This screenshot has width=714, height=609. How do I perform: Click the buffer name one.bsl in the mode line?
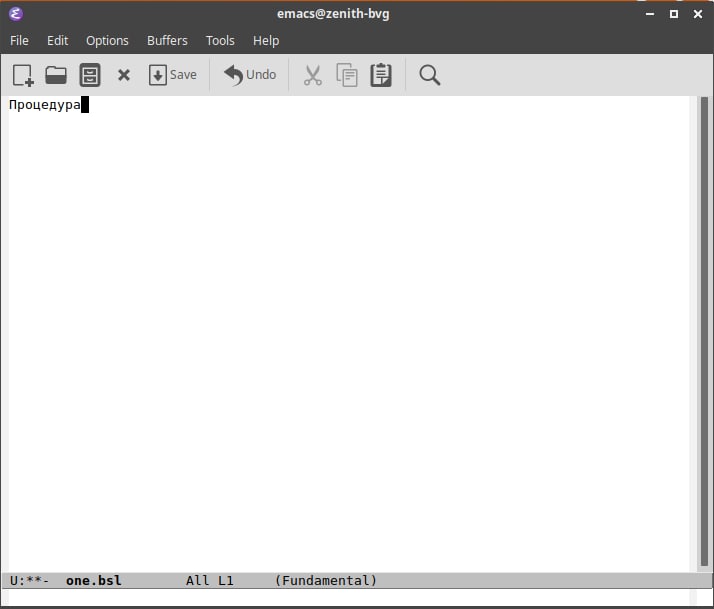pos(94,580)
